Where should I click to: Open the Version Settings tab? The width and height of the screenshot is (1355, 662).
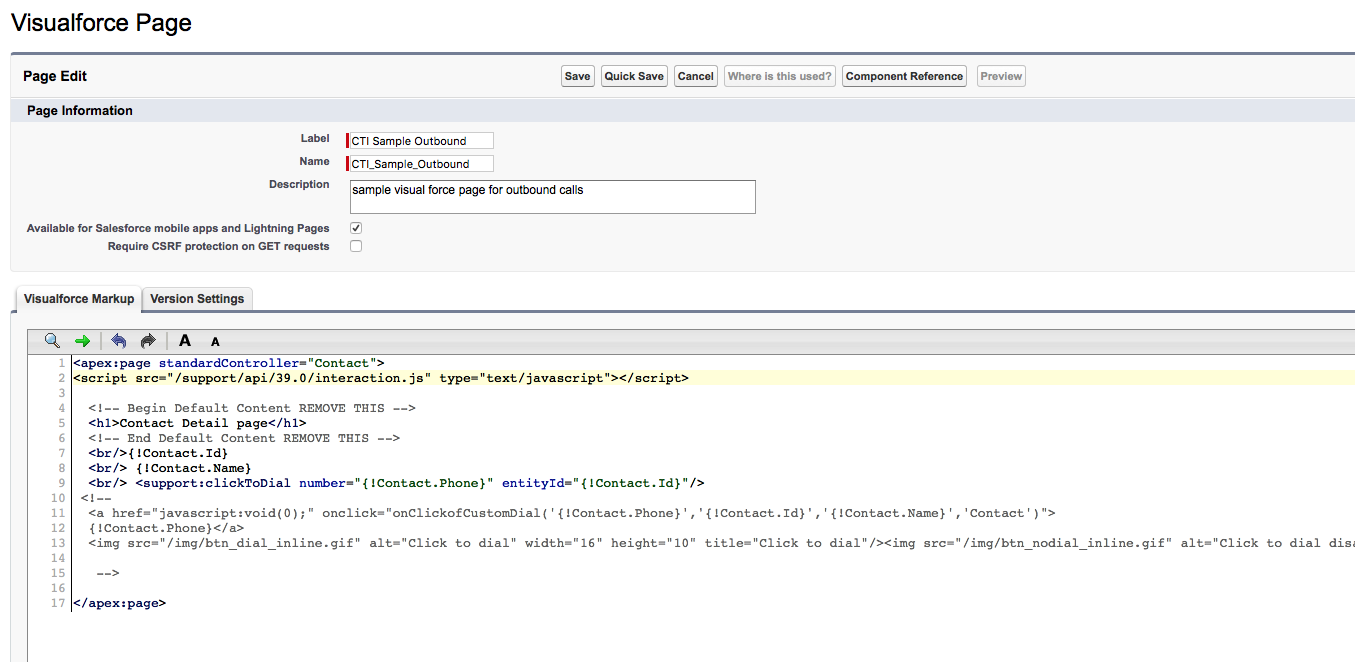[197, 299]
